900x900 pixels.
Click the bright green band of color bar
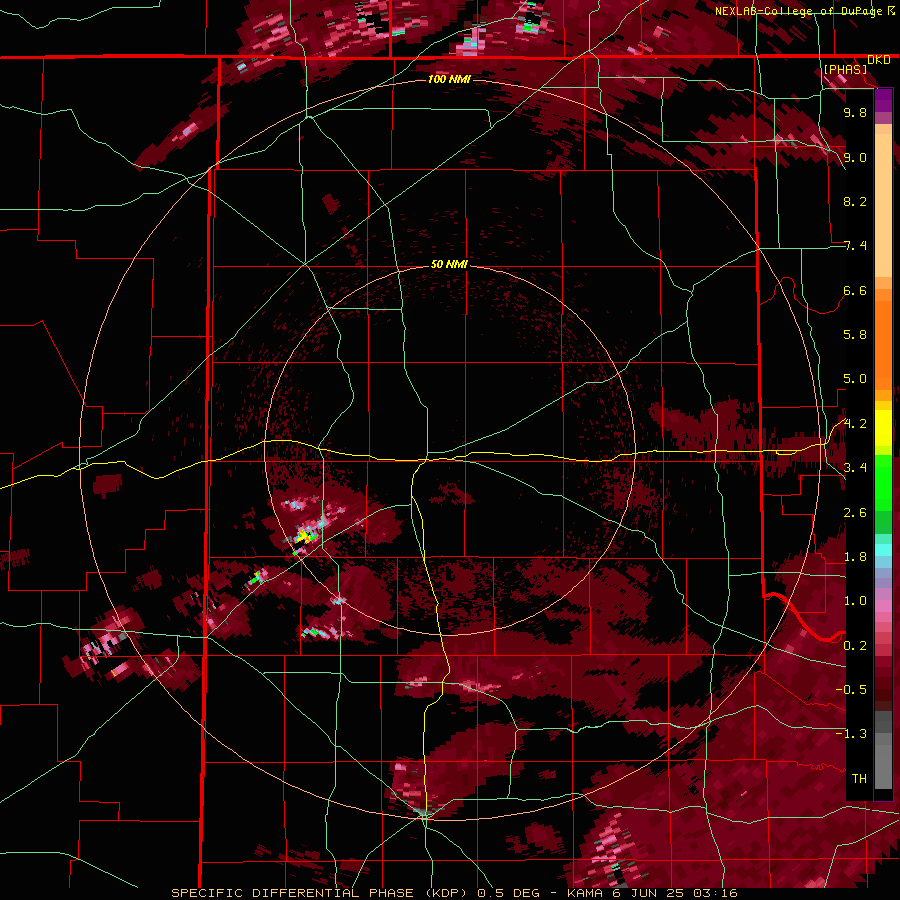click(883, 484)
